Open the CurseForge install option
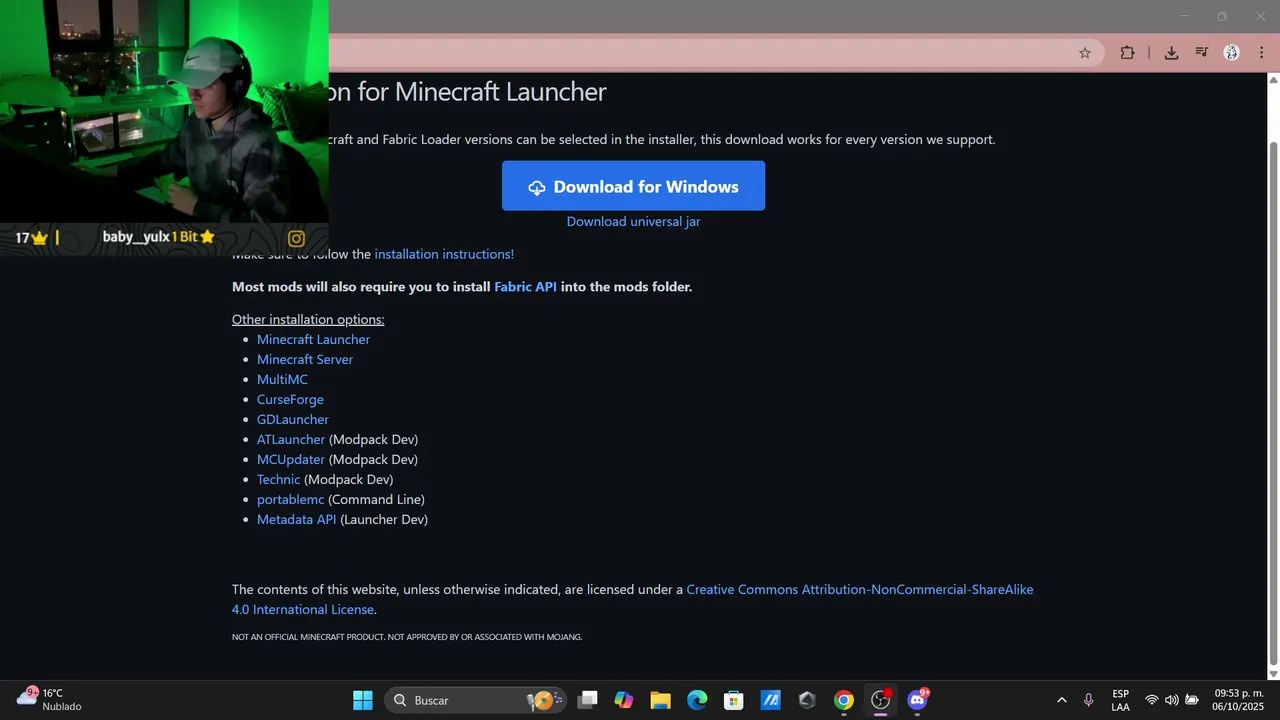Viewport: 1280px width, 720px height. click(290, 399)
